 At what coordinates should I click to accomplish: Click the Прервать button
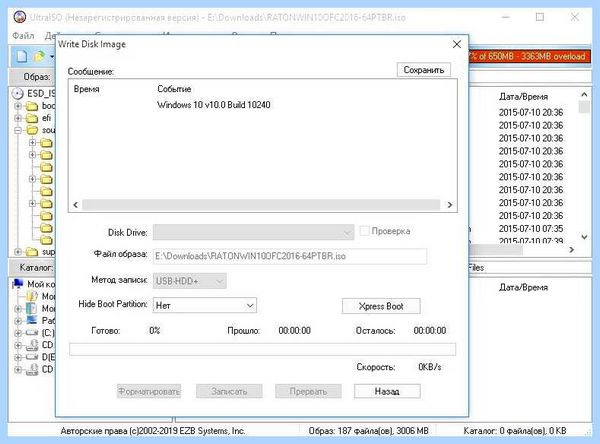coord(308,391)
